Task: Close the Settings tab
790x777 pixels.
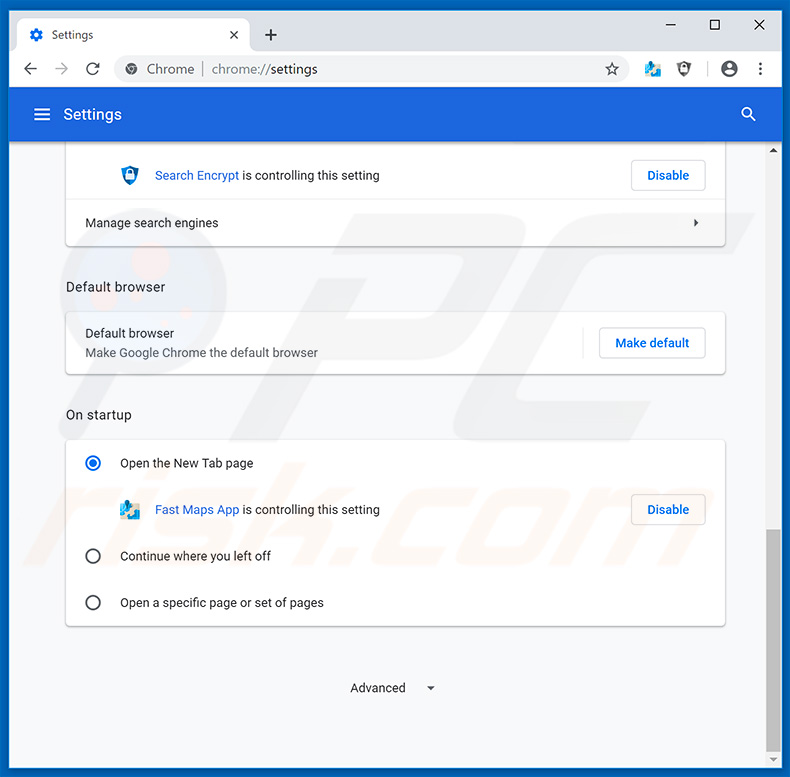Action: coord(234,35)
